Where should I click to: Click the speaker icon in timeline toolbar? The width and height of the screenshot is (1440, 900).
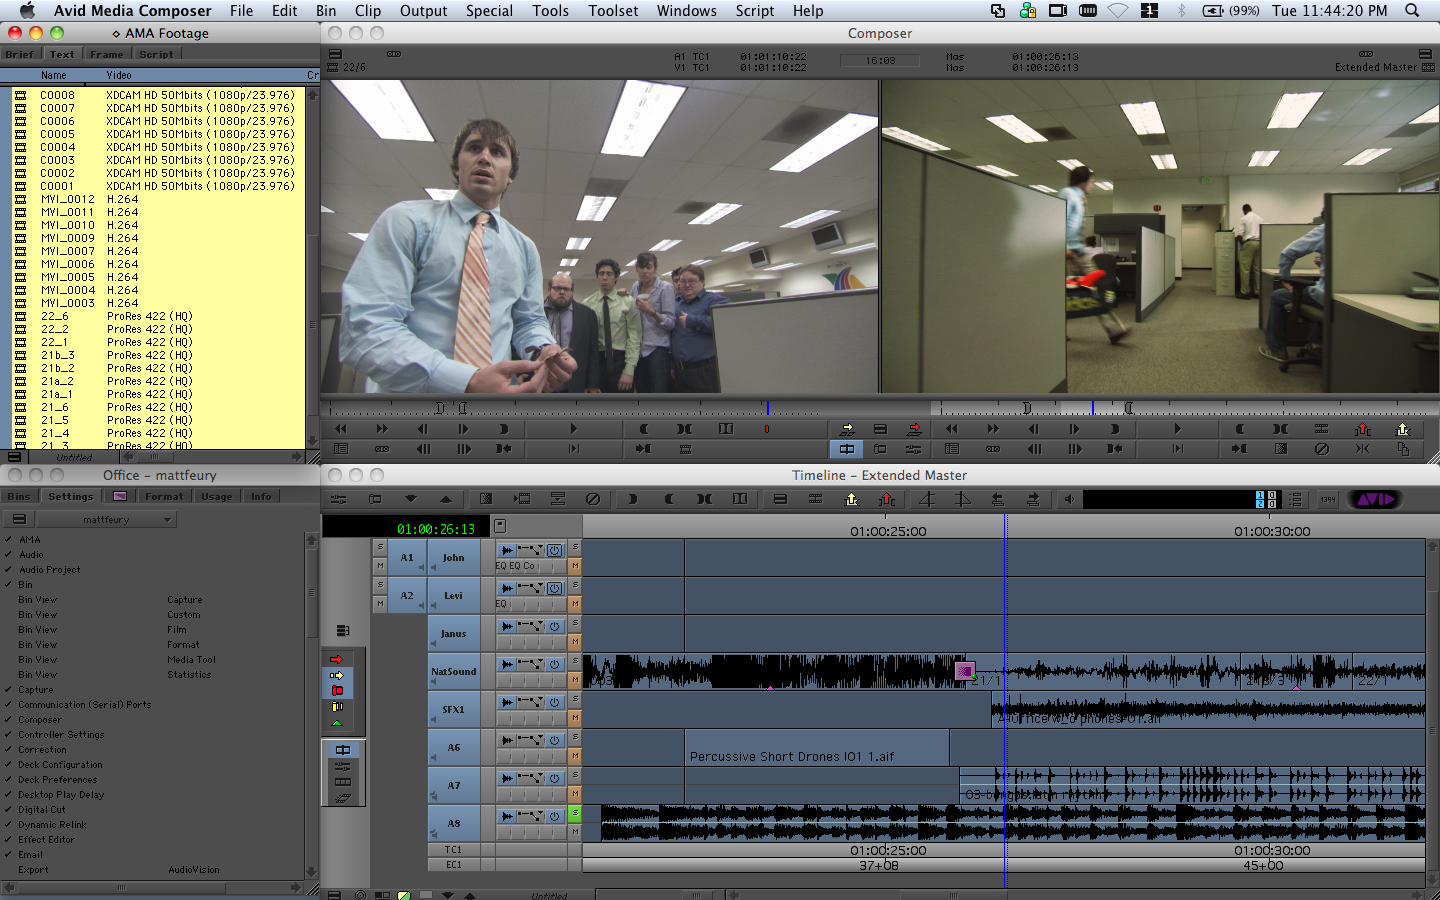(1069, 499)
